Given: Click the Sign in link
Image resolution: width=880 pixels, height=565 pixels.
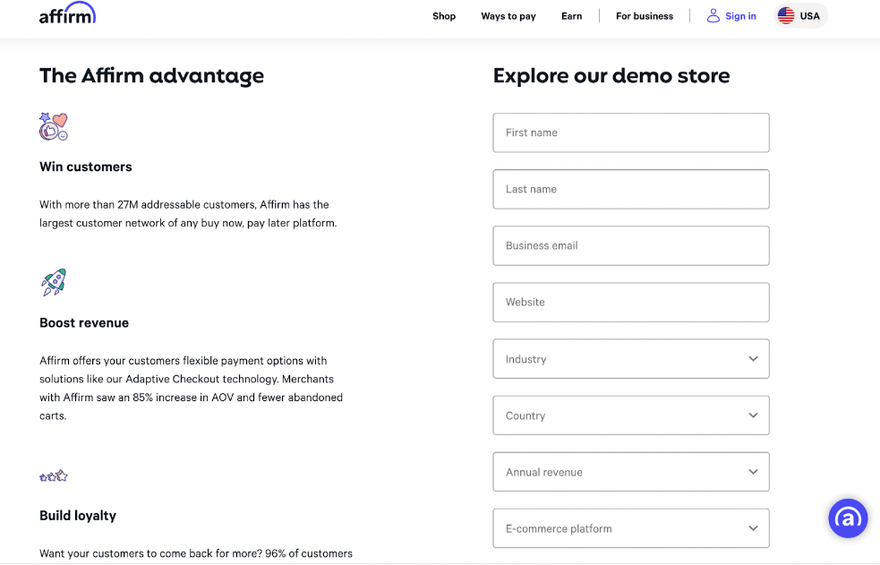Looking at the screenshot, I should (740, 16).
